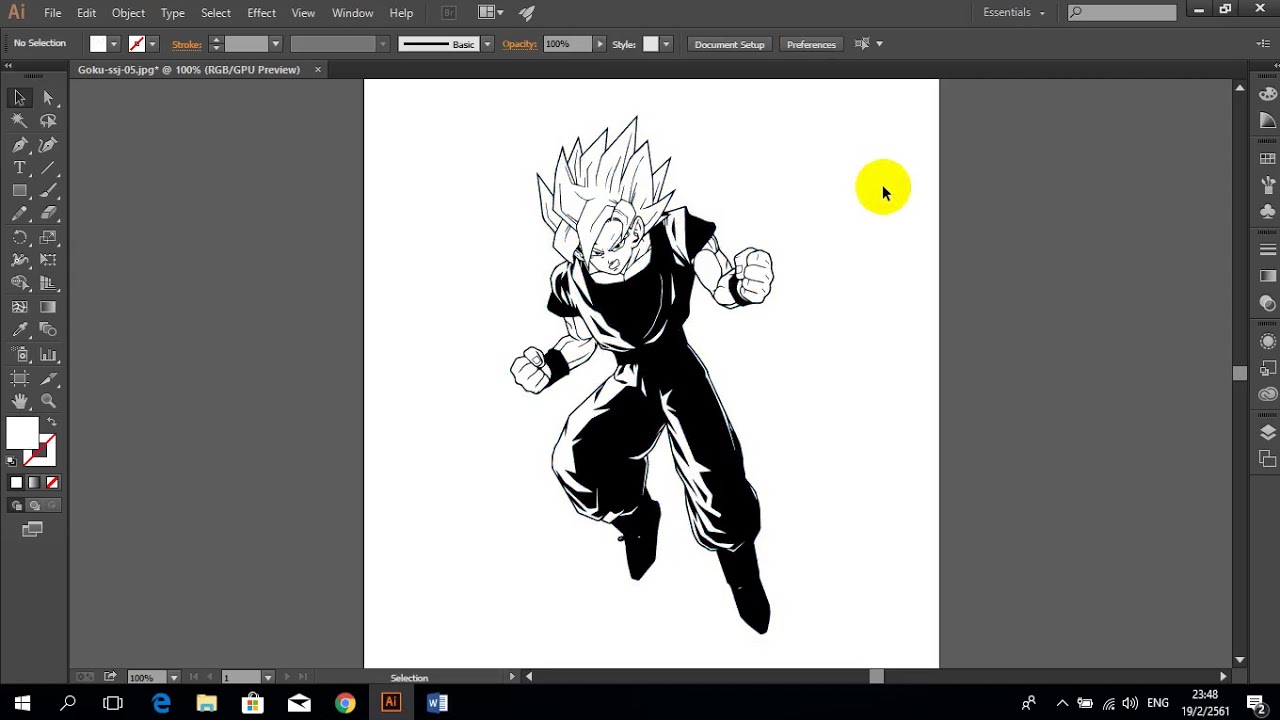Viewport: 1280px width, 720px height.
Task: Select the Eraser tool
Action: tap(48, 214)
